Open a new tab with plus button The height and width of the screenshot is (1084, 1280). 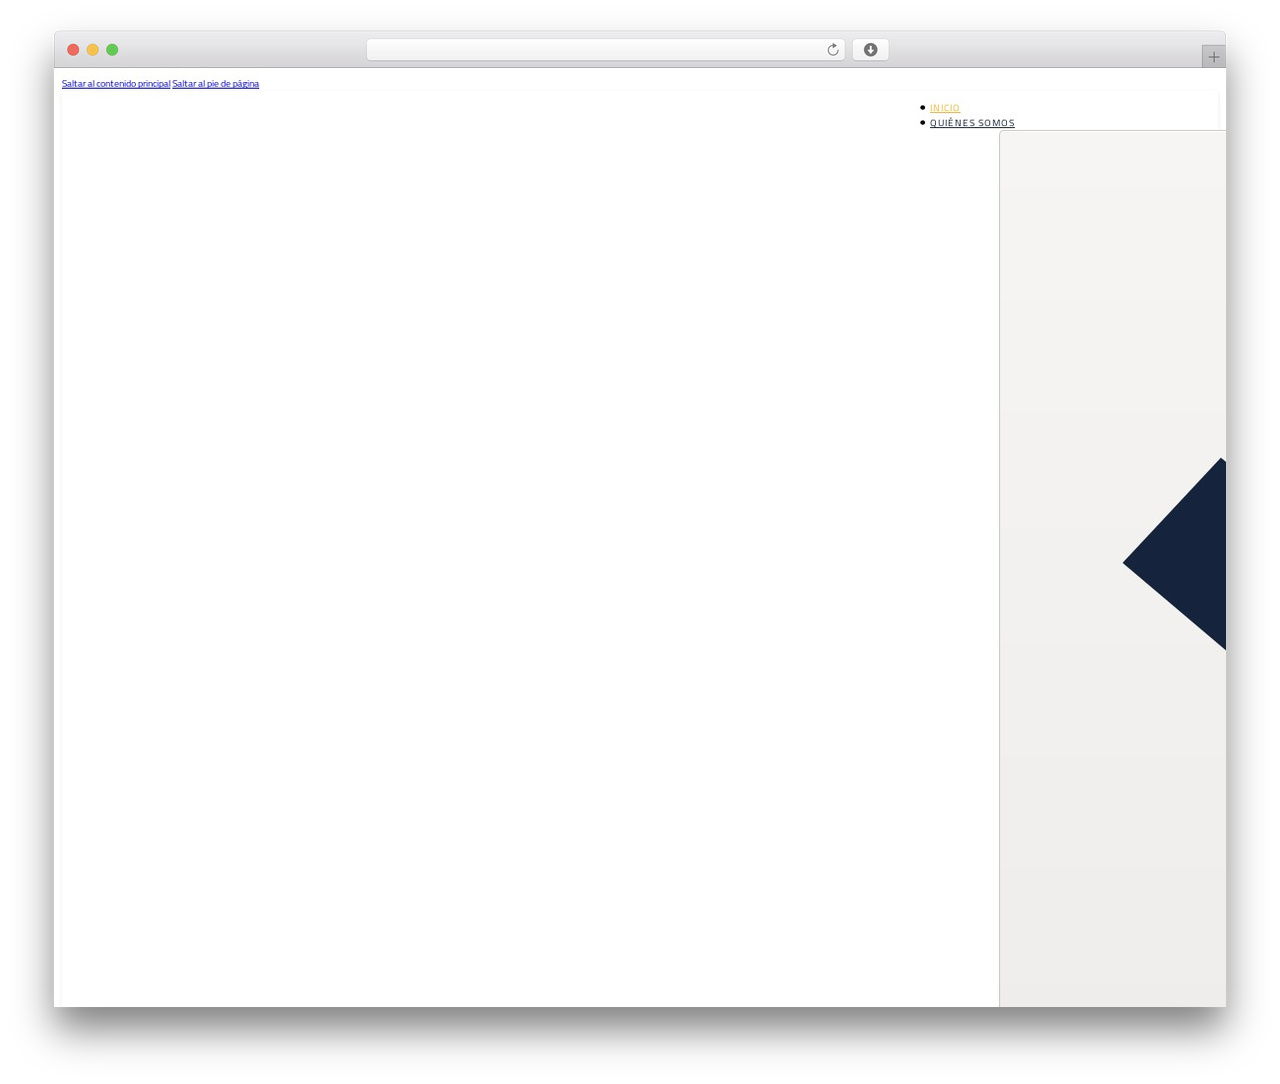click(1213, 57)
